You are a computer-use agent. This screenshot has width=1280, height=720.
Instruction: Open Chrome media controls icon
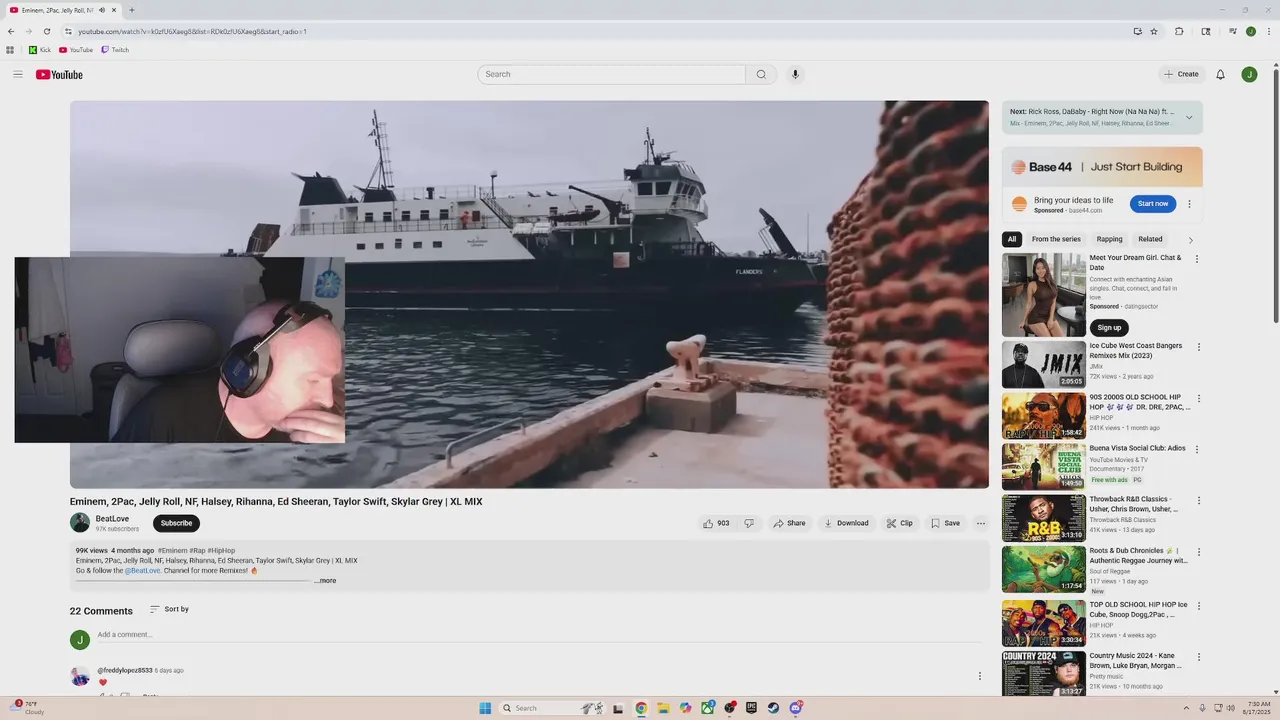pos(1233,31)
